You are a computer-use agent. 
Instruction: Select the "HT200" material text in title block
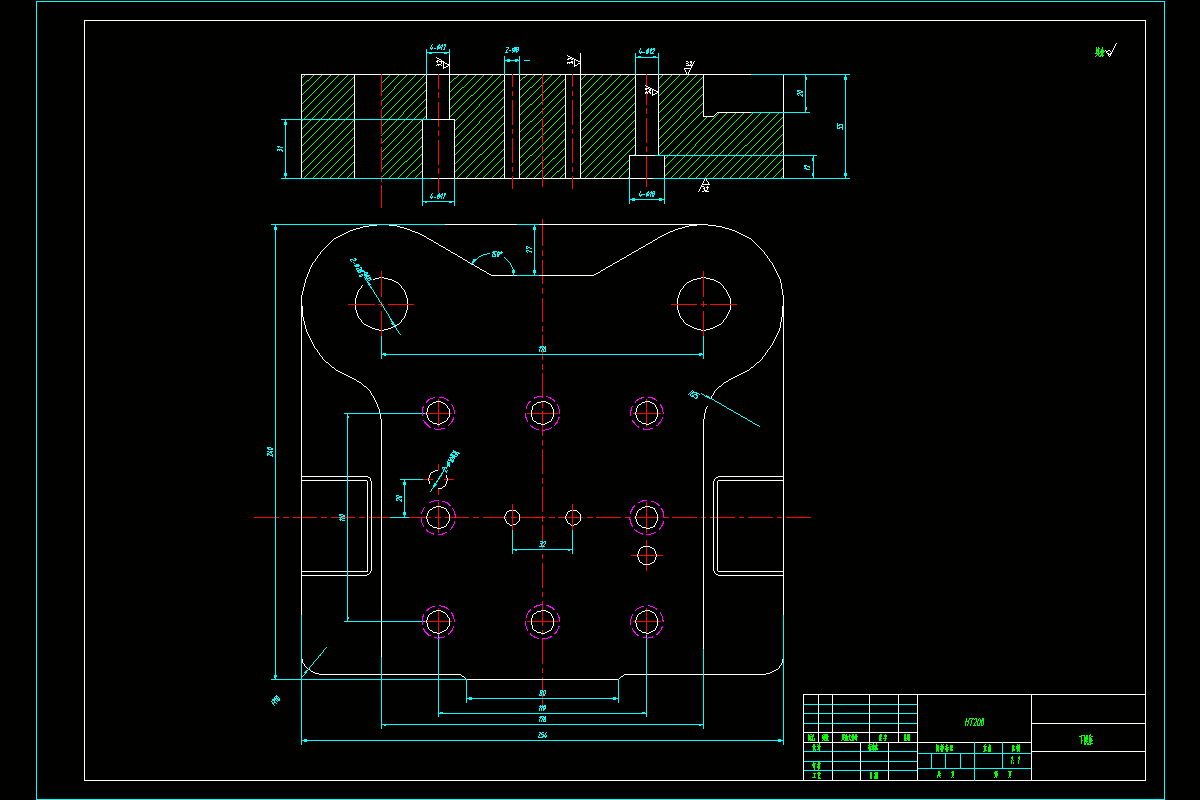[x=974, y=721]
